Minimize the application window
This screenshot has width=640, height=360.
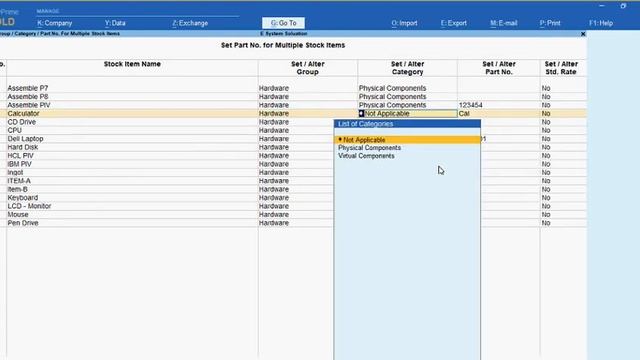point(602,6)
